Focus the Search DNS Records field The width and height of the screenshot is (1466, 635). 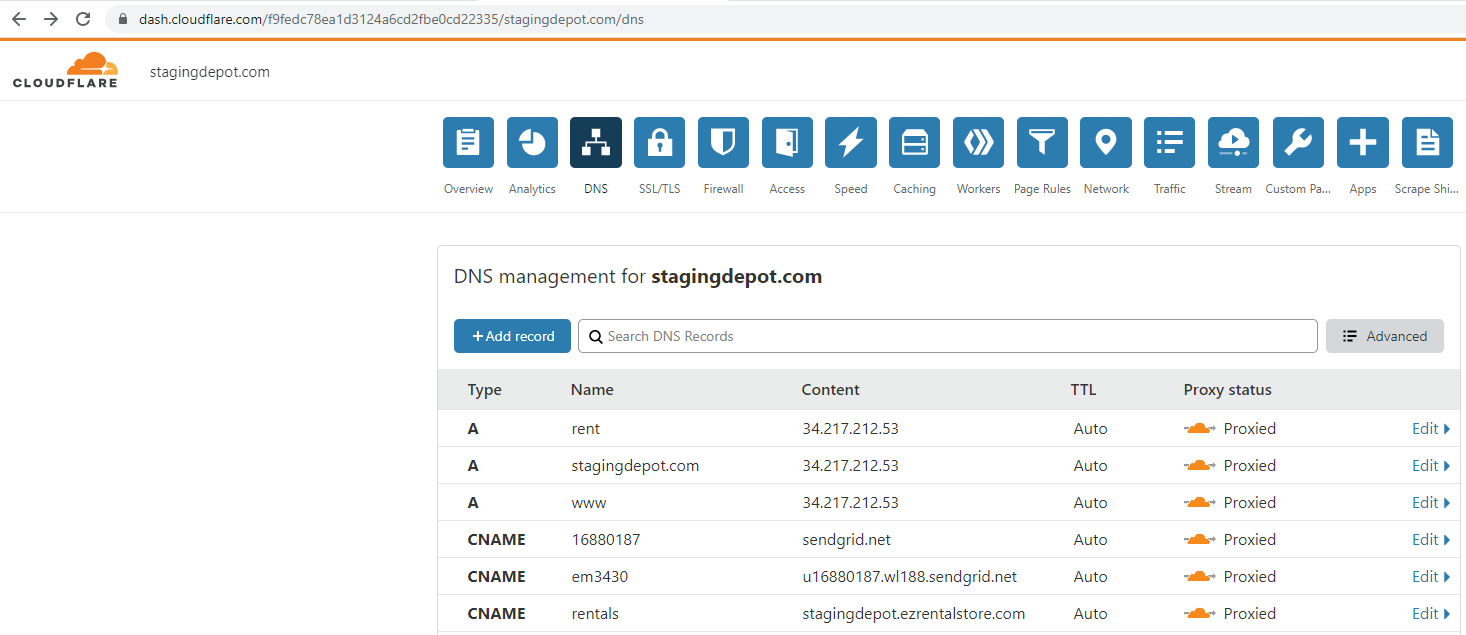(x=947, y=336)
